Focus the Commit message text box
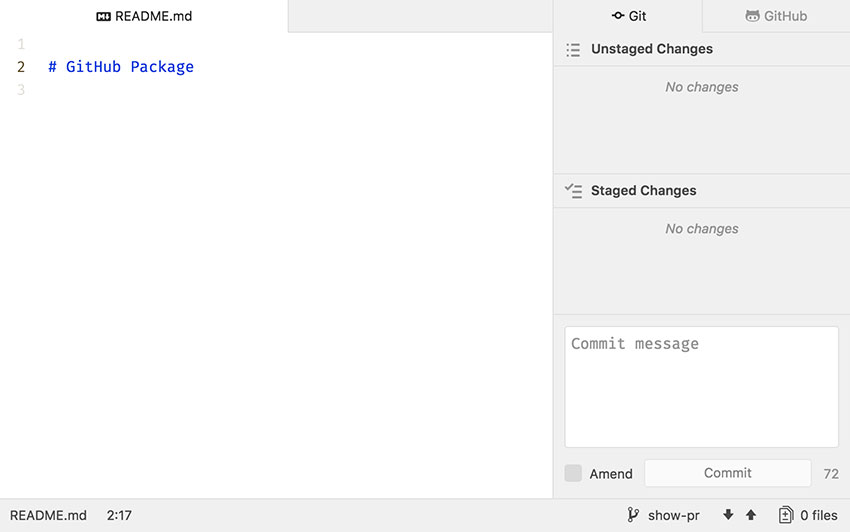 coord(701,386)
